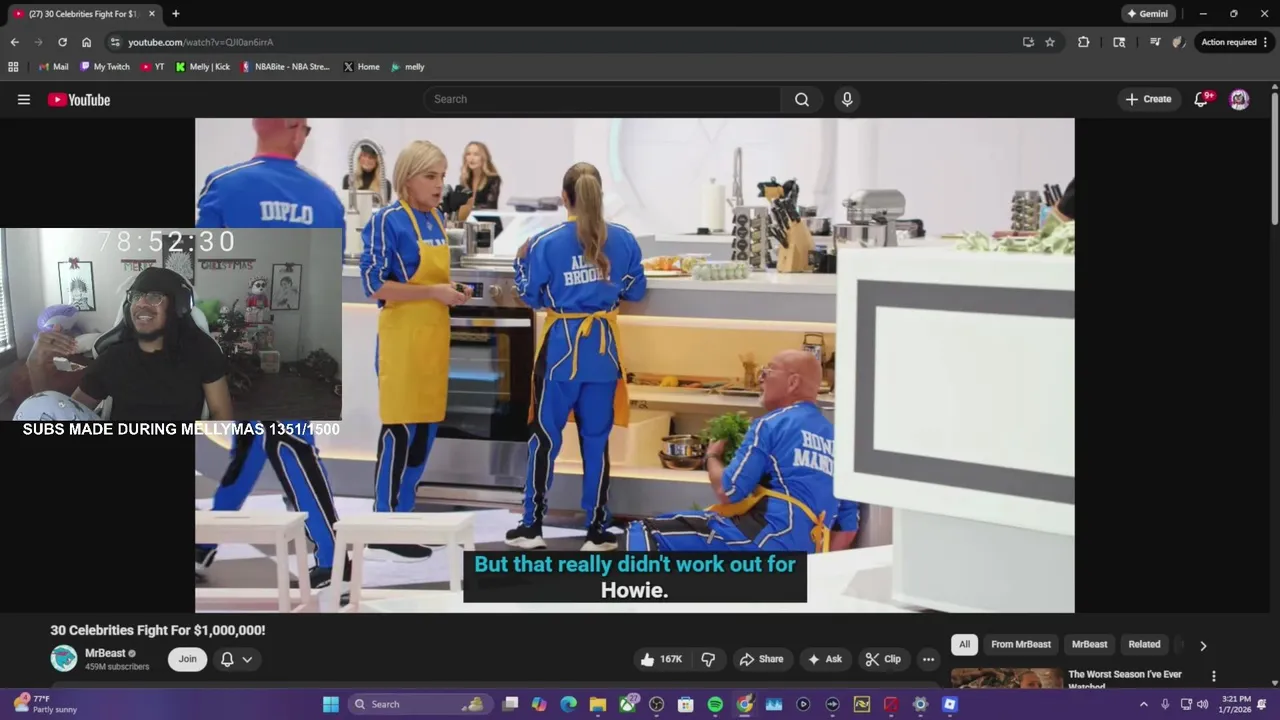Reload the page in Chrome
The width and height of the screenshot is (1280, 720).
(62, 42)
